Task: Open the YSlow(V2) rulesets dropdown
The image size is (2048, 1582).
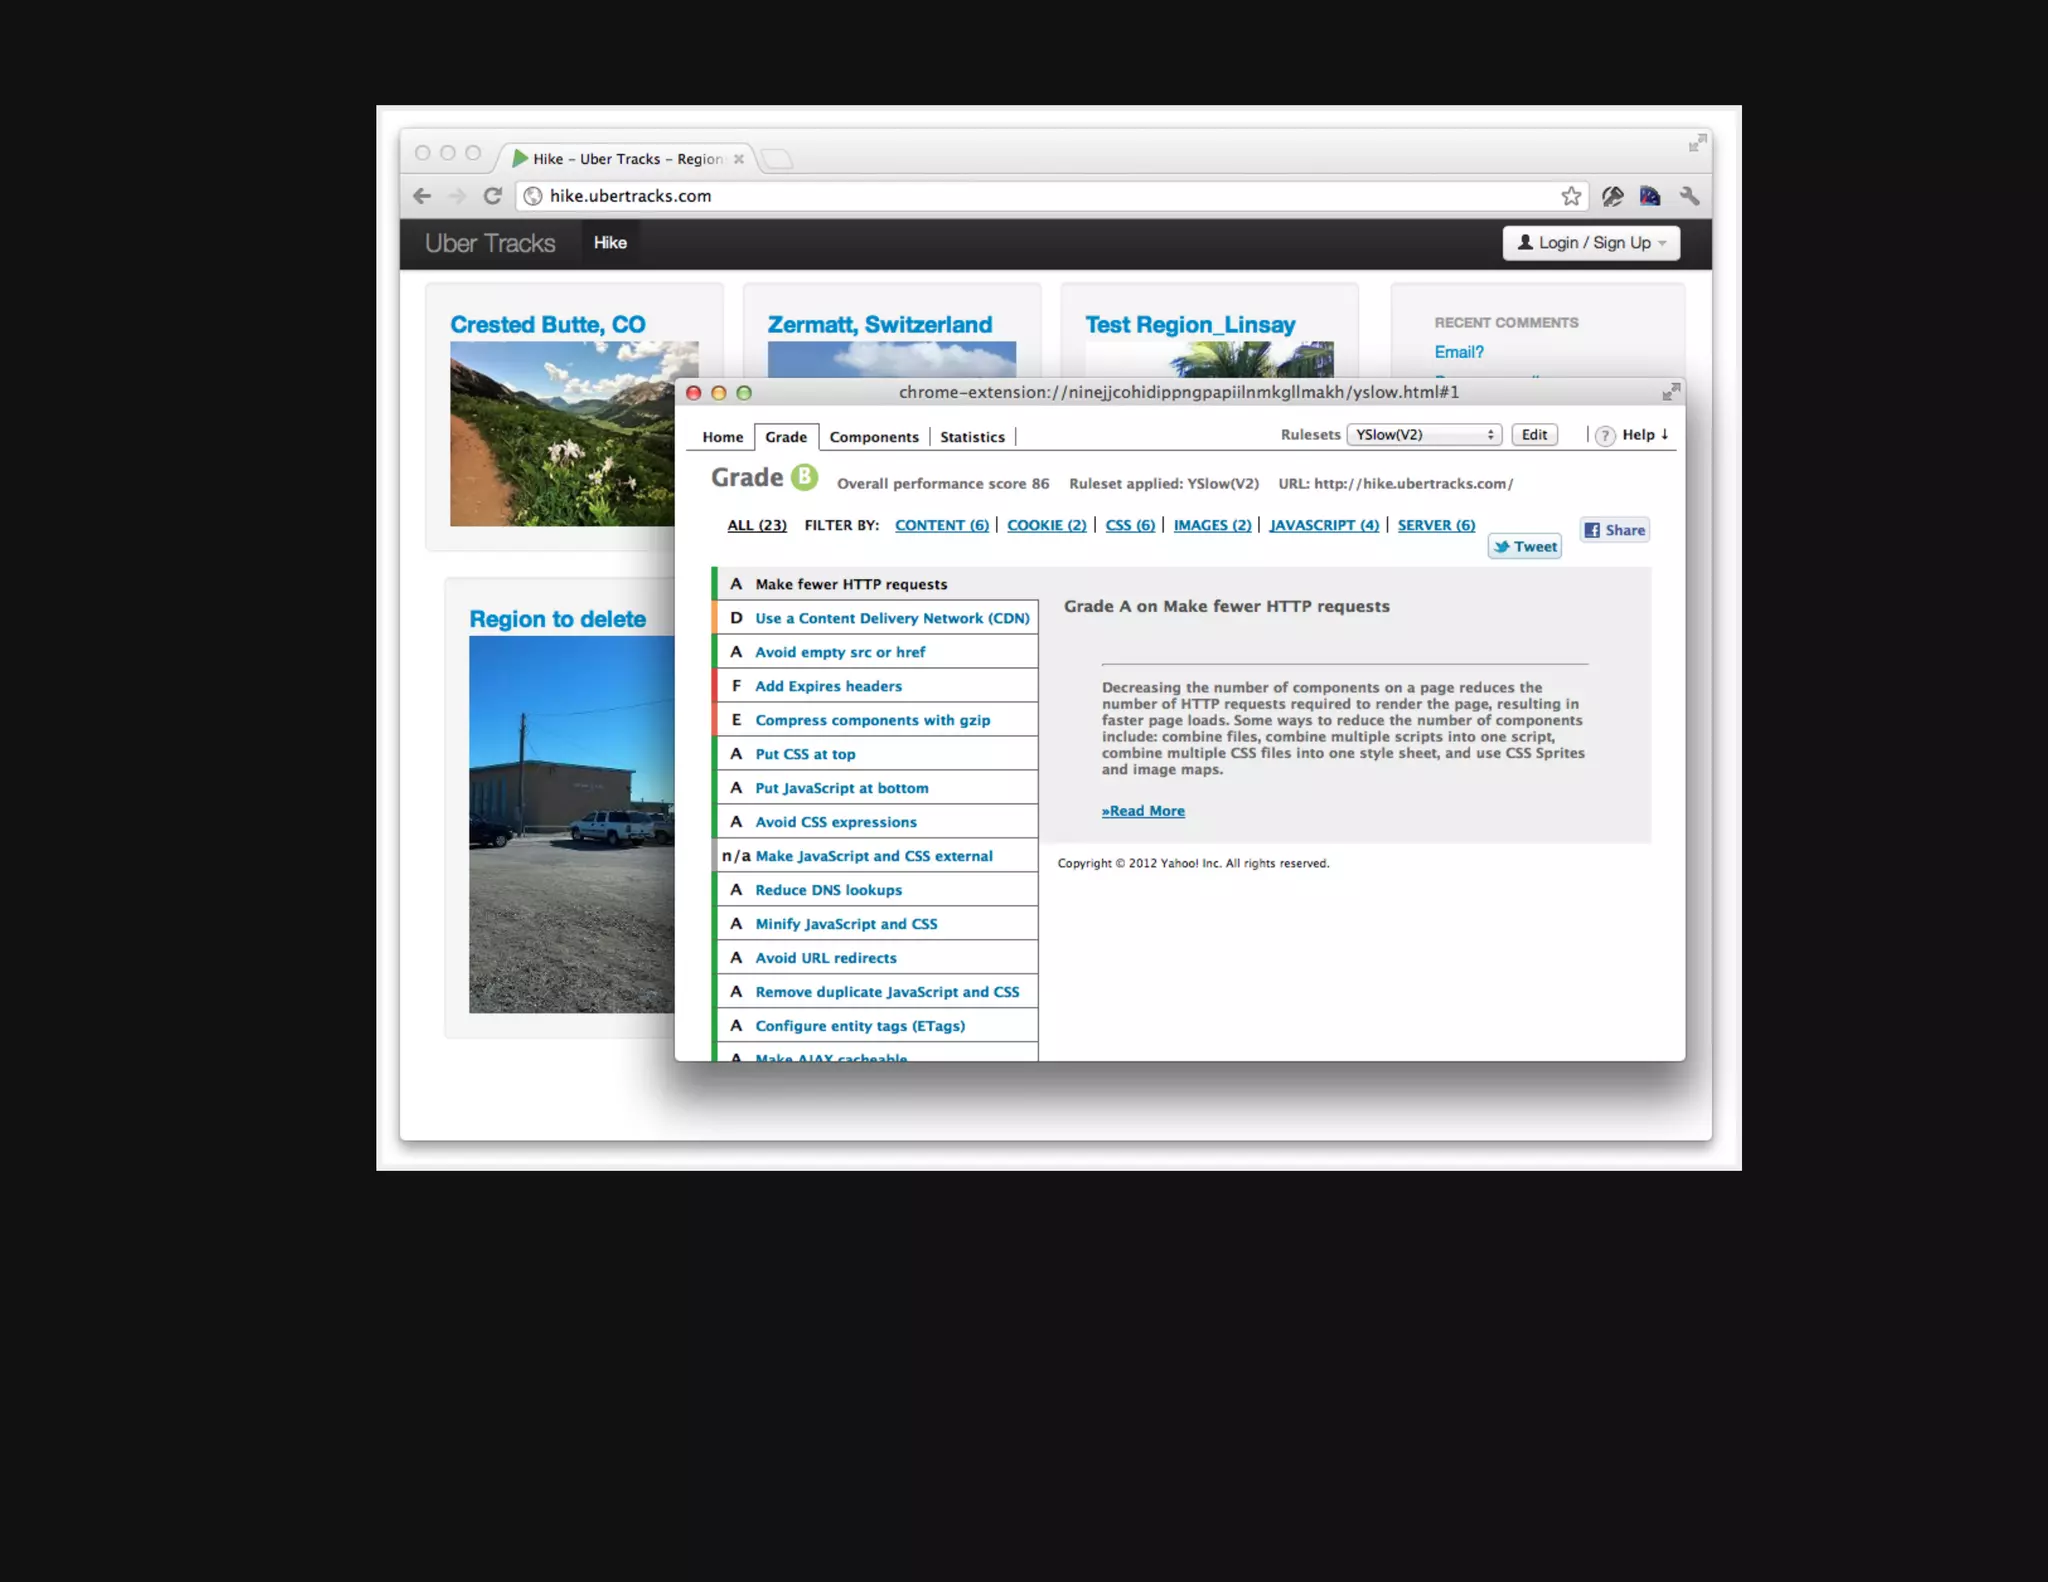Action: [1424, 435]
